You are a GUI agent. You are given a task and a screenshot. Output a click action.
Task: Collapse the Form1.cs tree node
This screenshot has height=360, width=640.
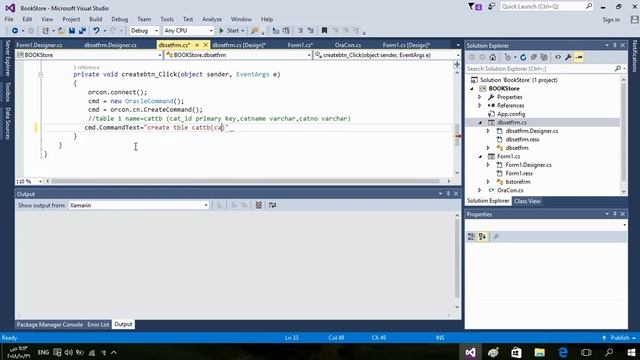coord(480,156)
